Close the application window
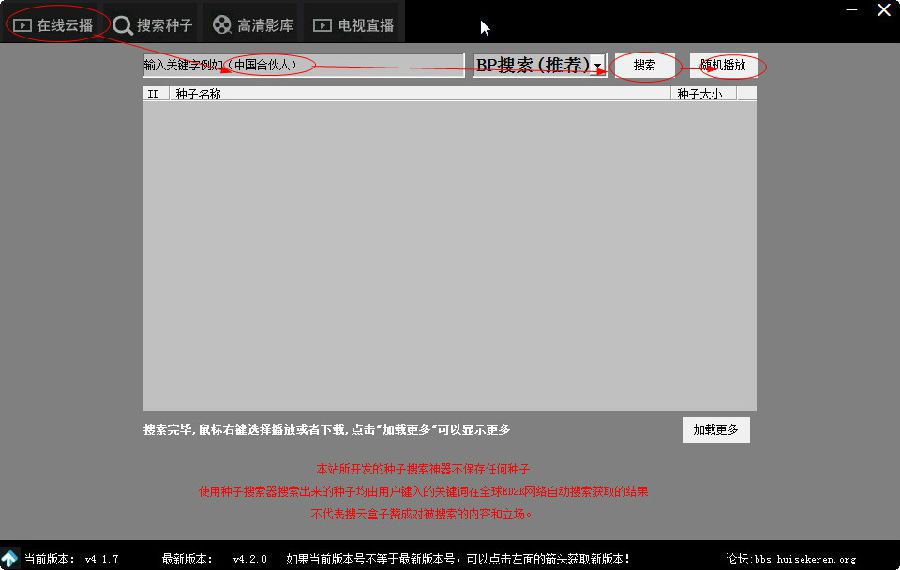The image size is (900, 570). click(884, 10)
